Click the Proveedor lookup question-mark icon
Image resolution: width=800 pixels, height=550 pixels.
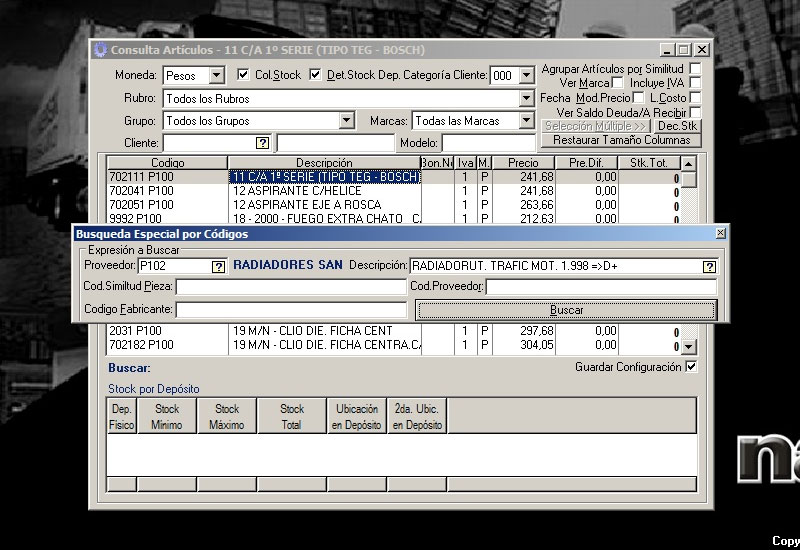click(x=218, y=266)
